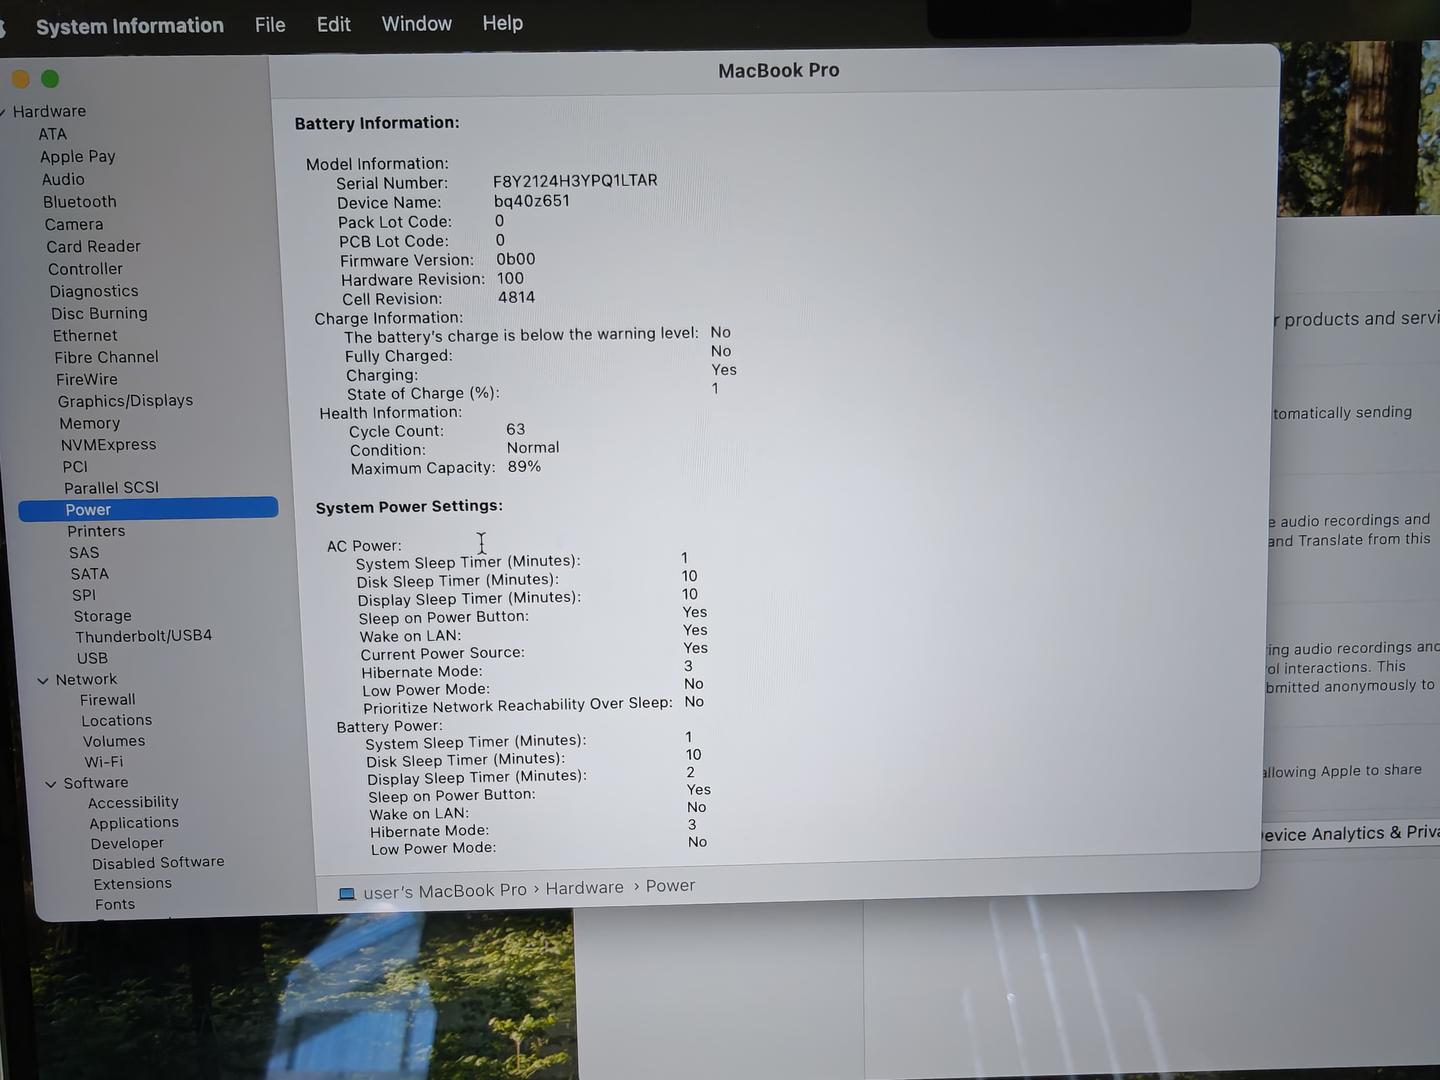Select Accessibility under Software

point(133,803)
